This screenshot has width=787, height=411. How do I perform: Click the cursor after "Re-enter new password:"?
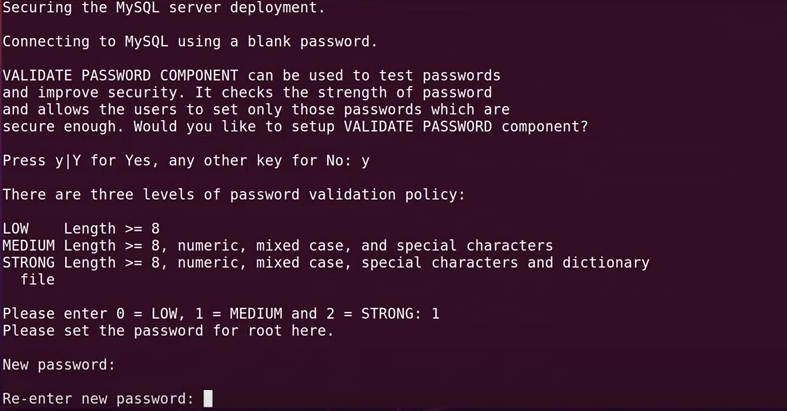pyautogui.click(x=208, y=399)
